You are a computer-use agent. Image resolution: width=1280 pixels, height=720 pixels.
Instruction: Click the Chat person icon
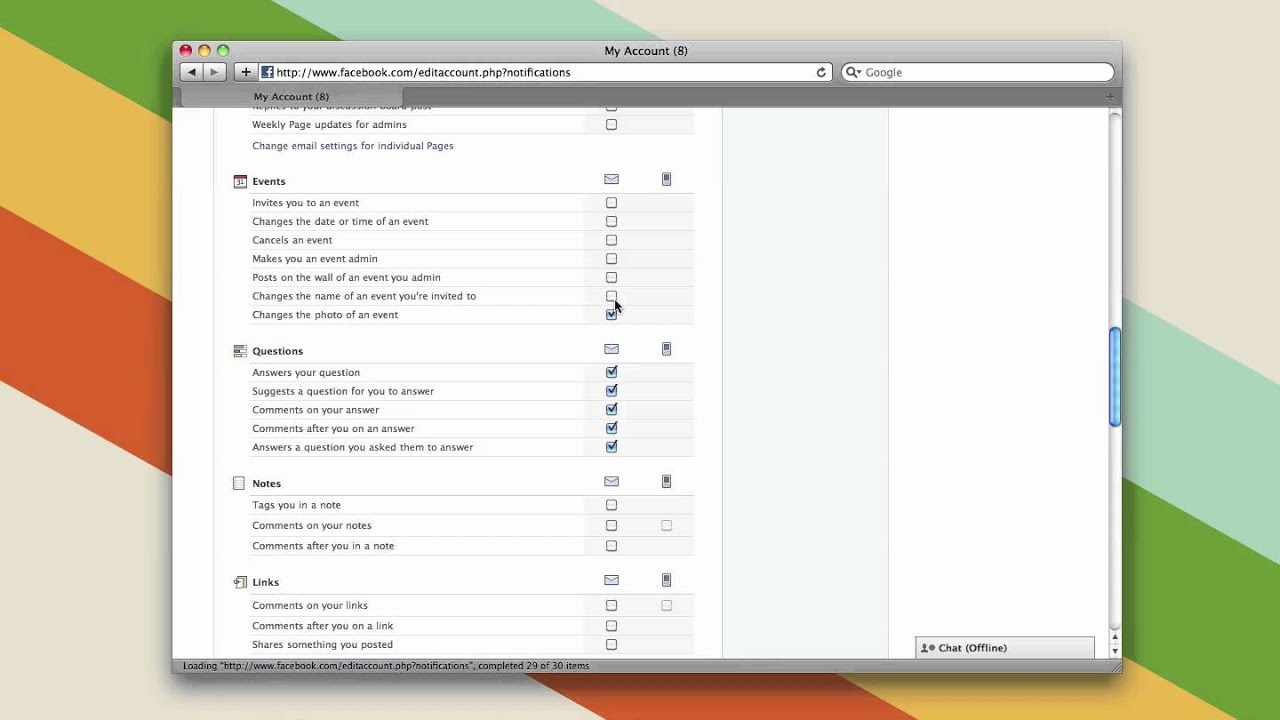click(927, 648)
